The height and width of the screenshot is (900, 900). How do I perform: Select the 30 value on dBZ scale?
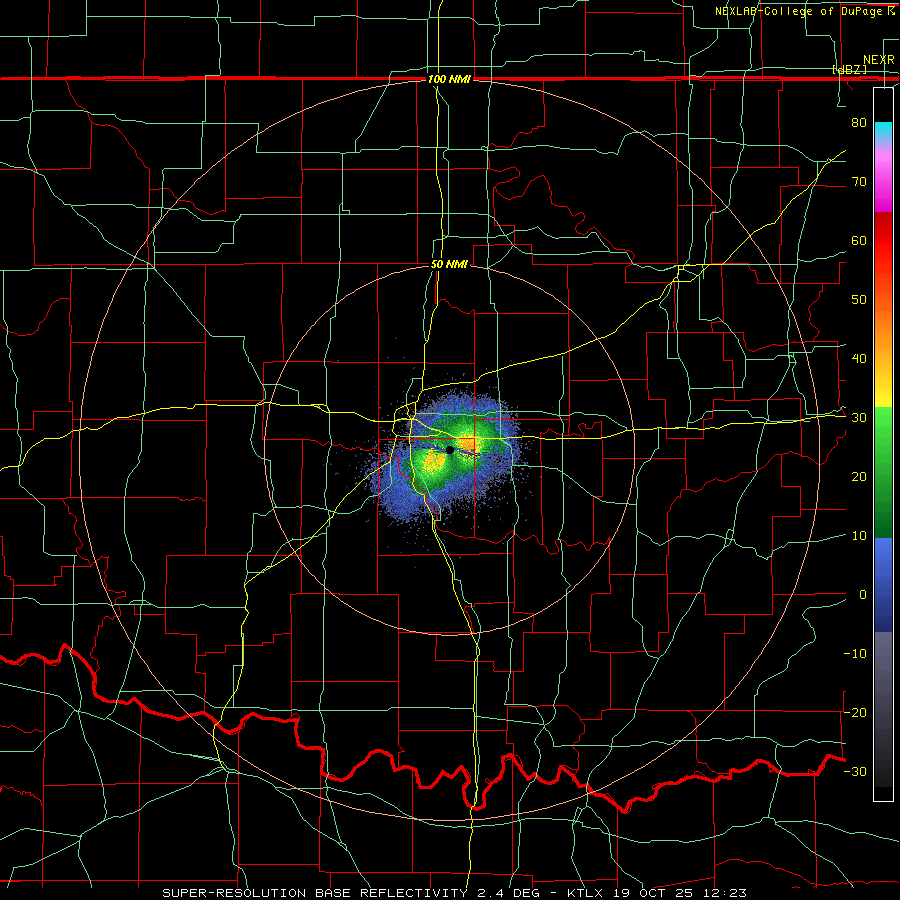[859, 418]
